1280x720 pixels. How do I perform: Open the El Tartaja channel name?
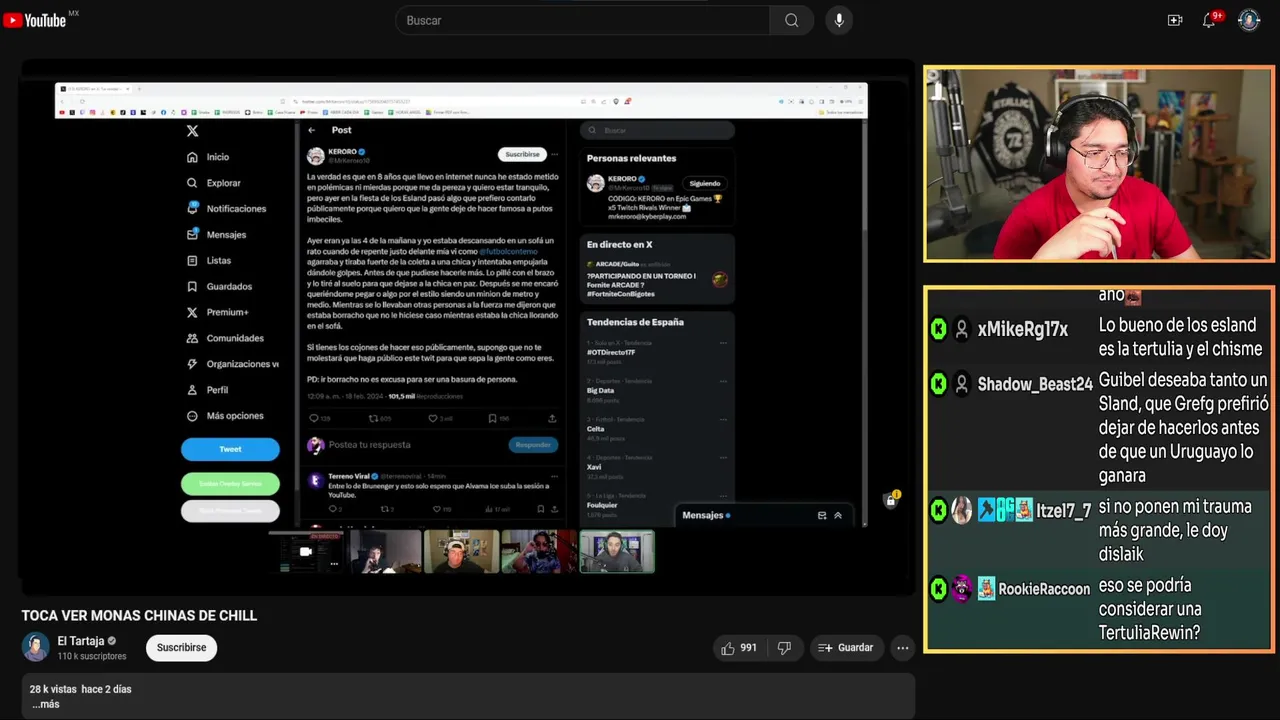(x=81, y=641)
